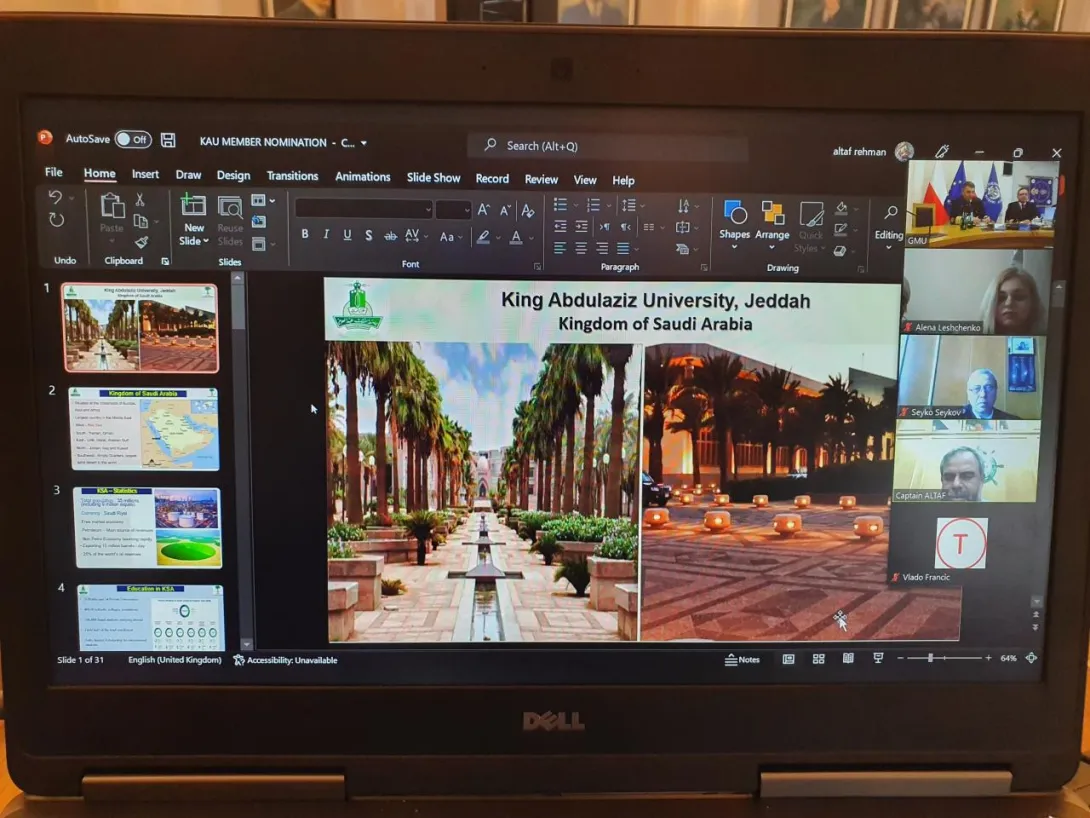Click the Arrange objects icon
Screen dimensions: 1090x818
pyautogui.click(x=772, y=218)
